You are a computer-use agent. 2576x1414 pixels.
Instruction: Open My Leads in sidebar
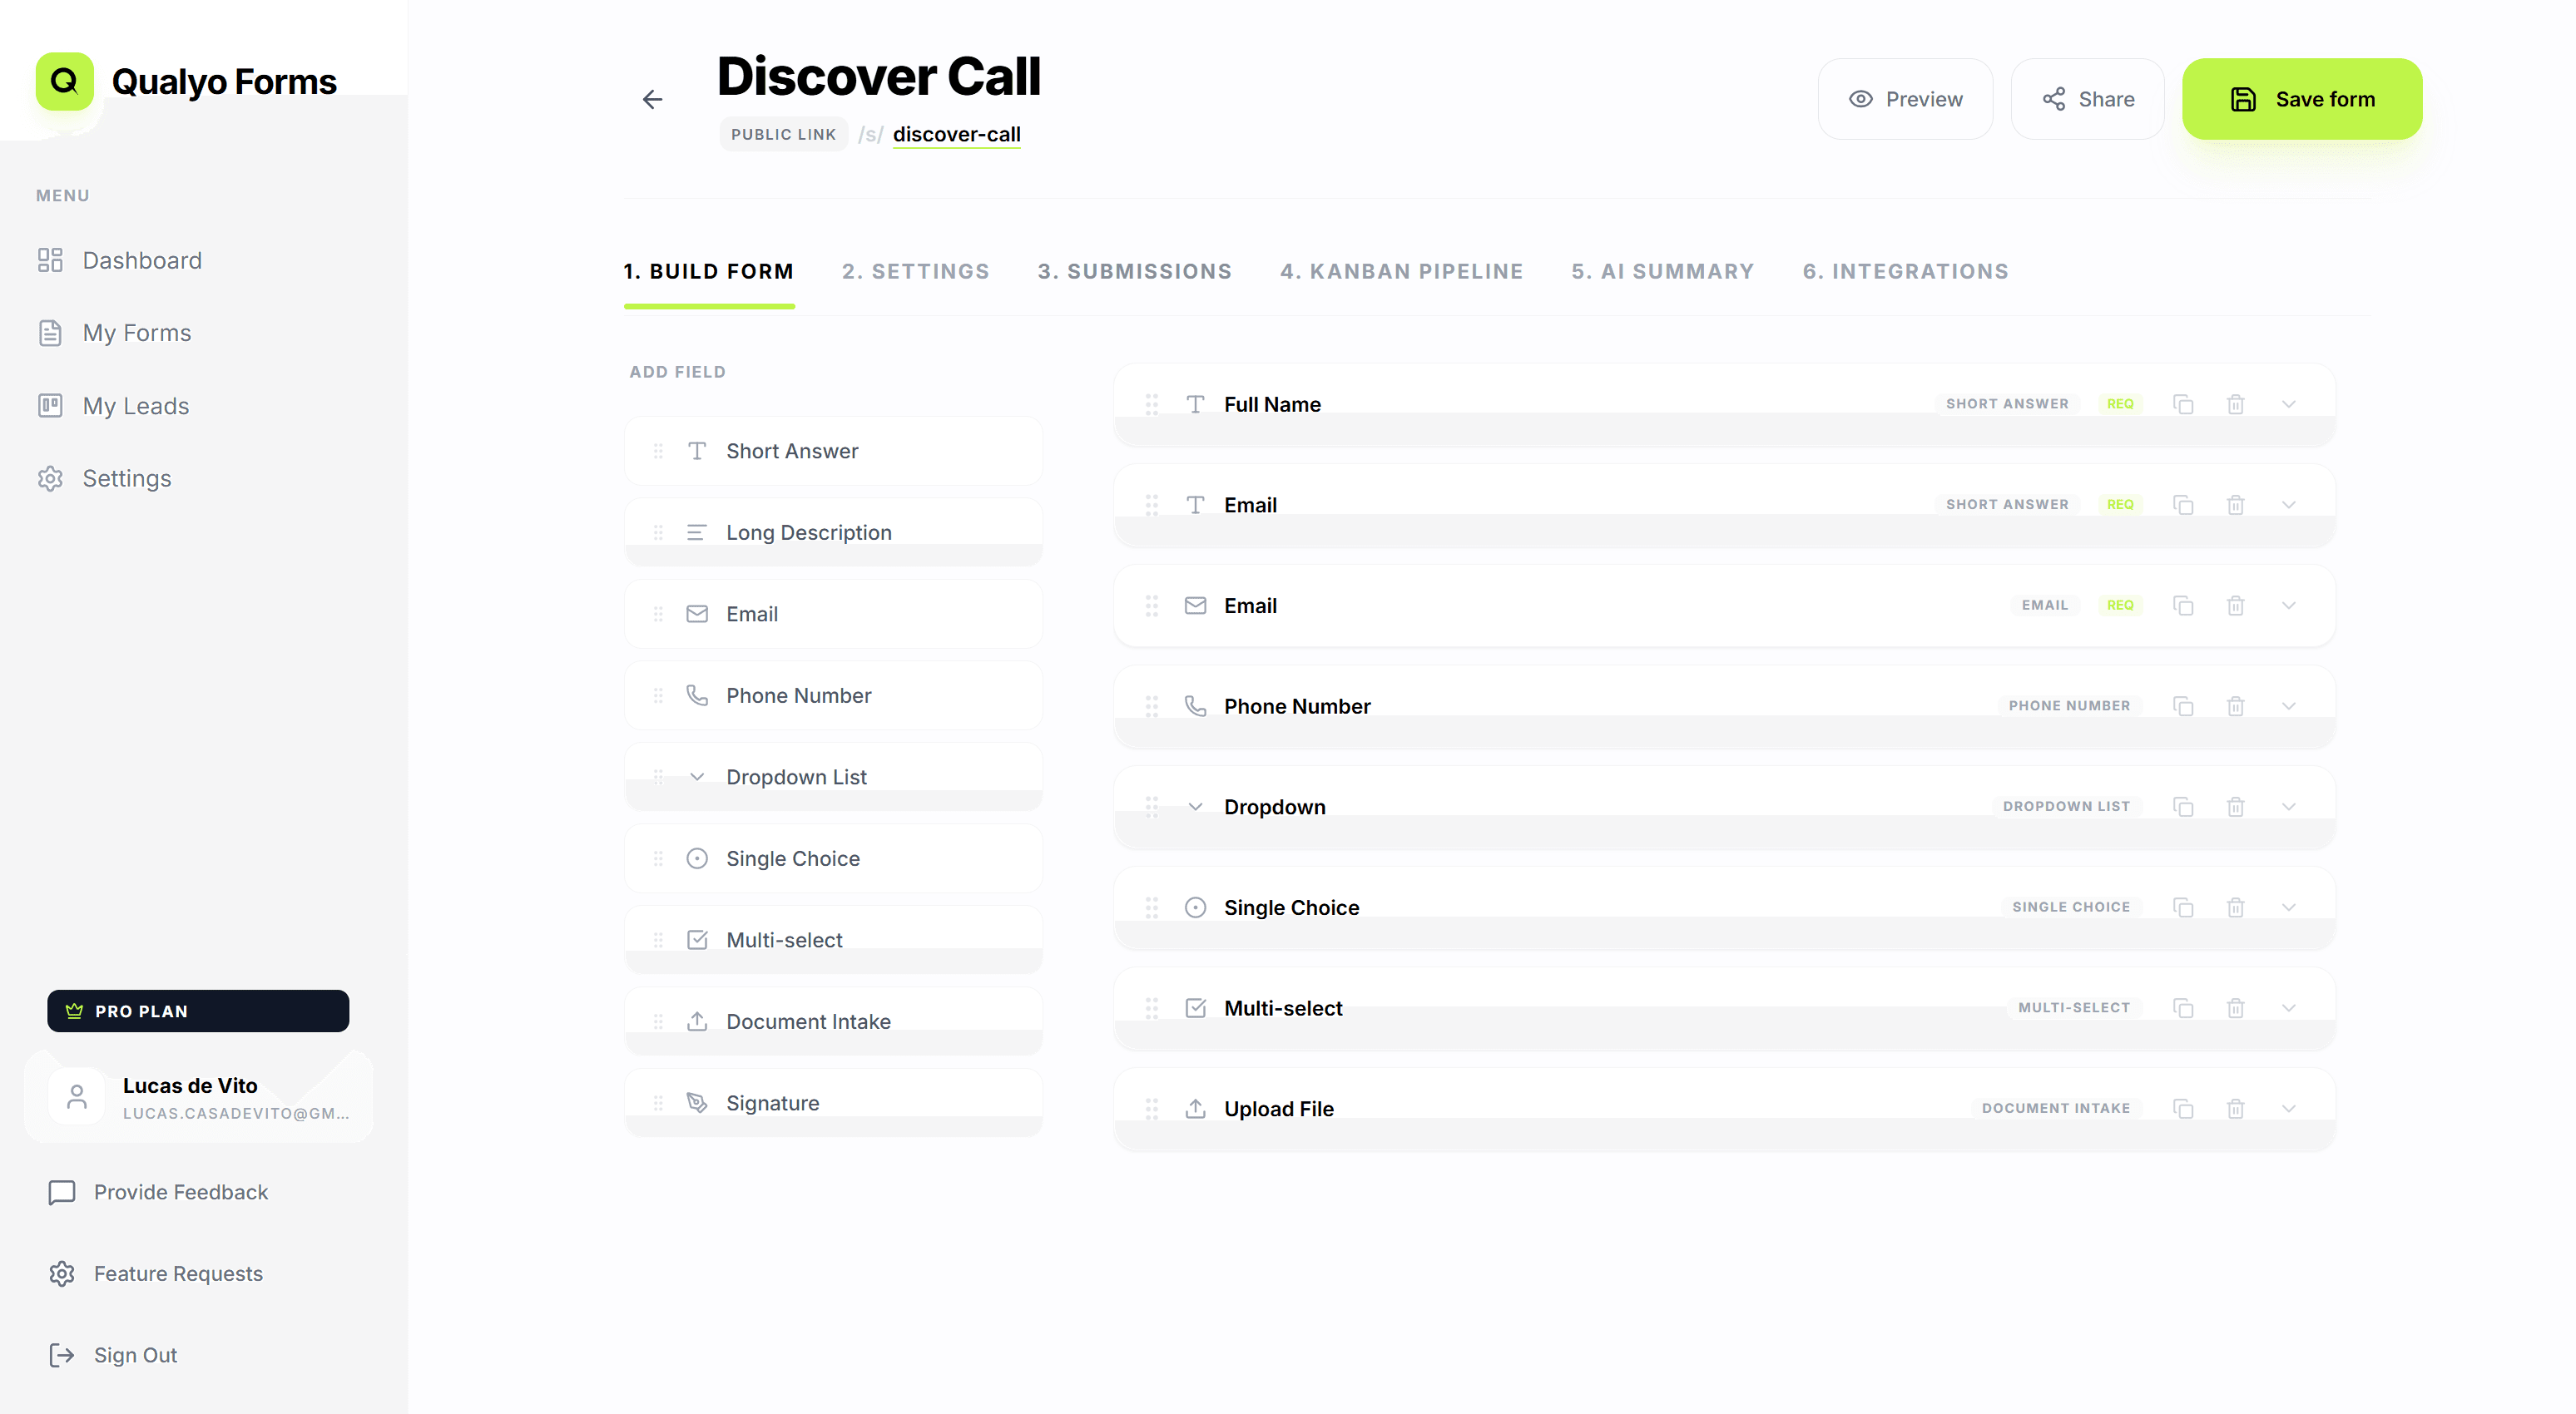[x=135, y=405]
